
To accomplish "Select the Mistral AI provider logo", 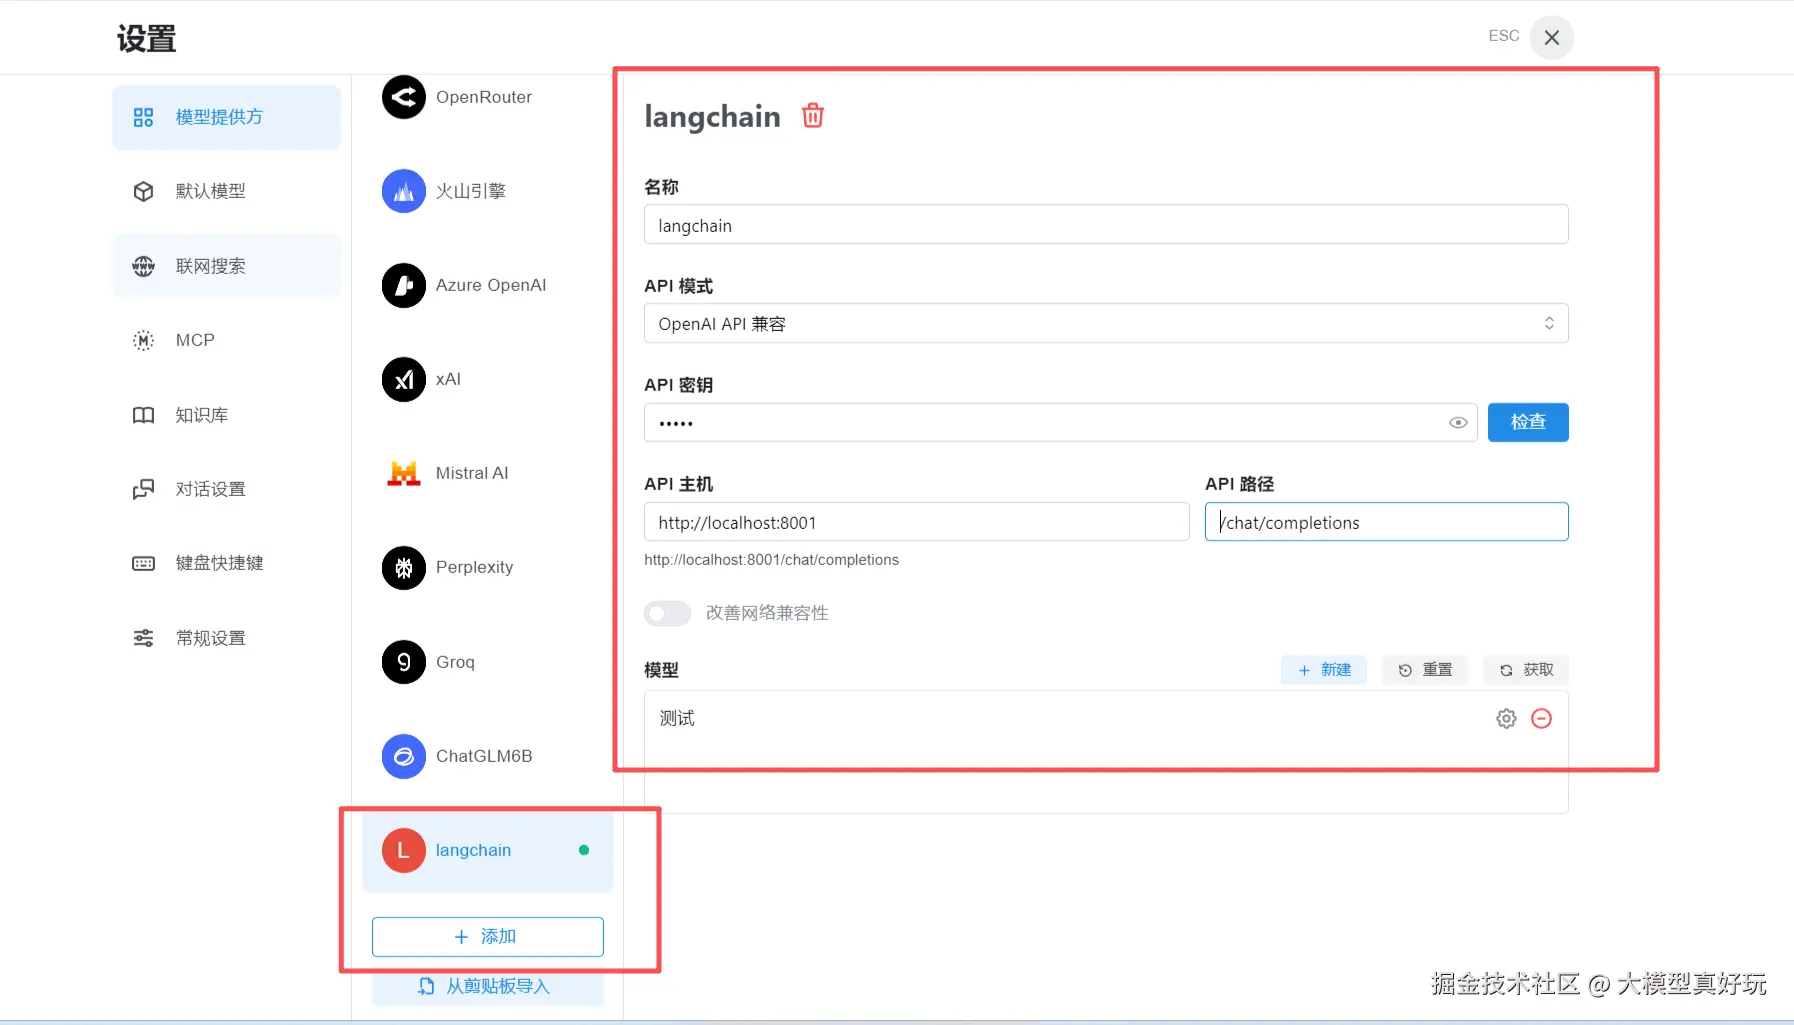I will 404,473.
